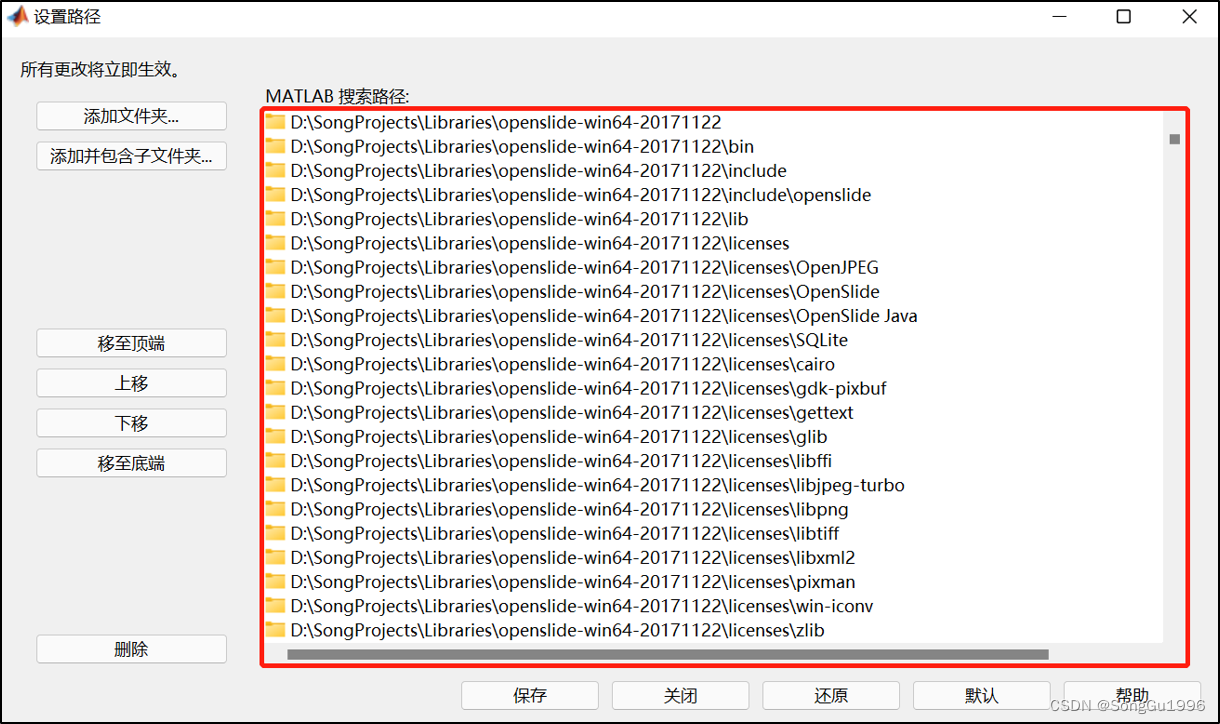Image resolution: width=1220 pixels, height=724 pixels.
Task: Click the 帮助 button
Action: (x=1132, y=695)
